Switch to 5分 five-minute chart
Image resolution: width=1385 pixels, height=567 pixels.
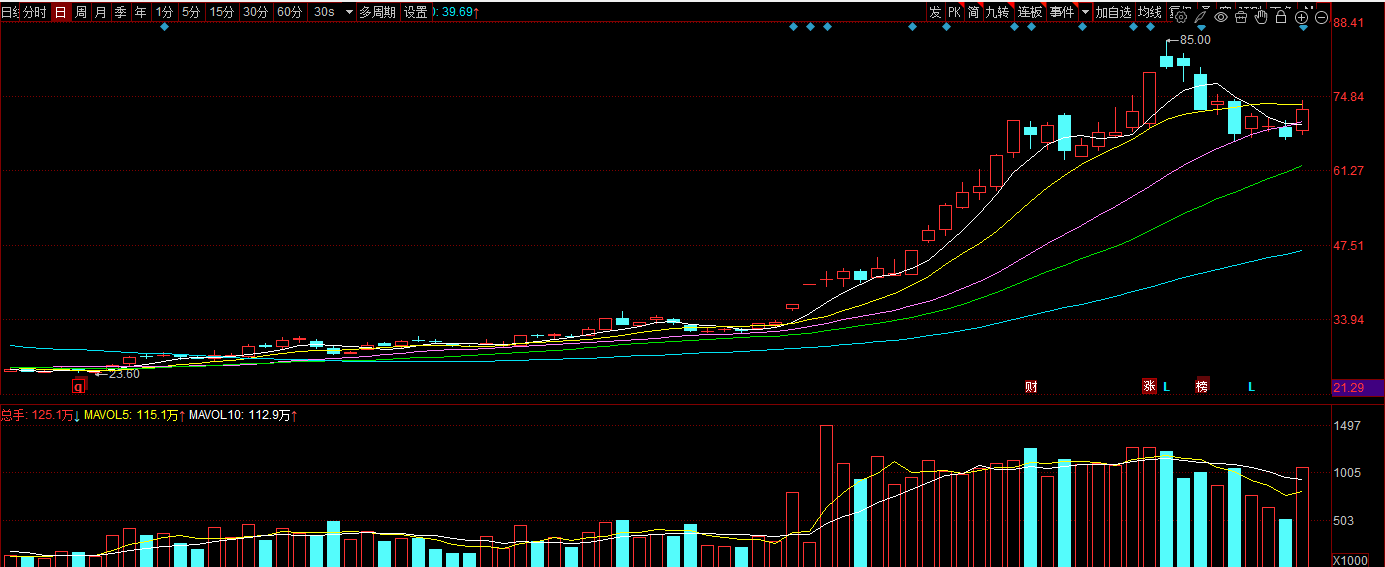191,12
